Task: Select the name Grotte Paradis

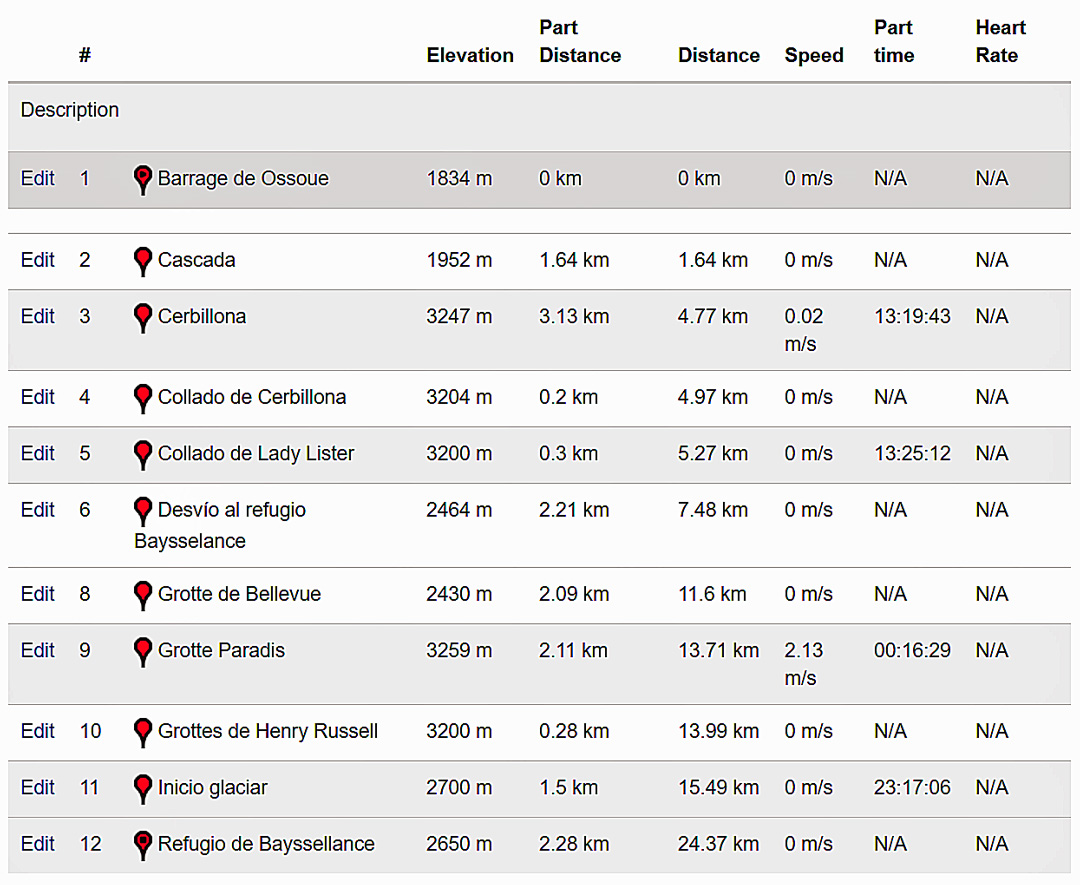Action: pos(221,650)
